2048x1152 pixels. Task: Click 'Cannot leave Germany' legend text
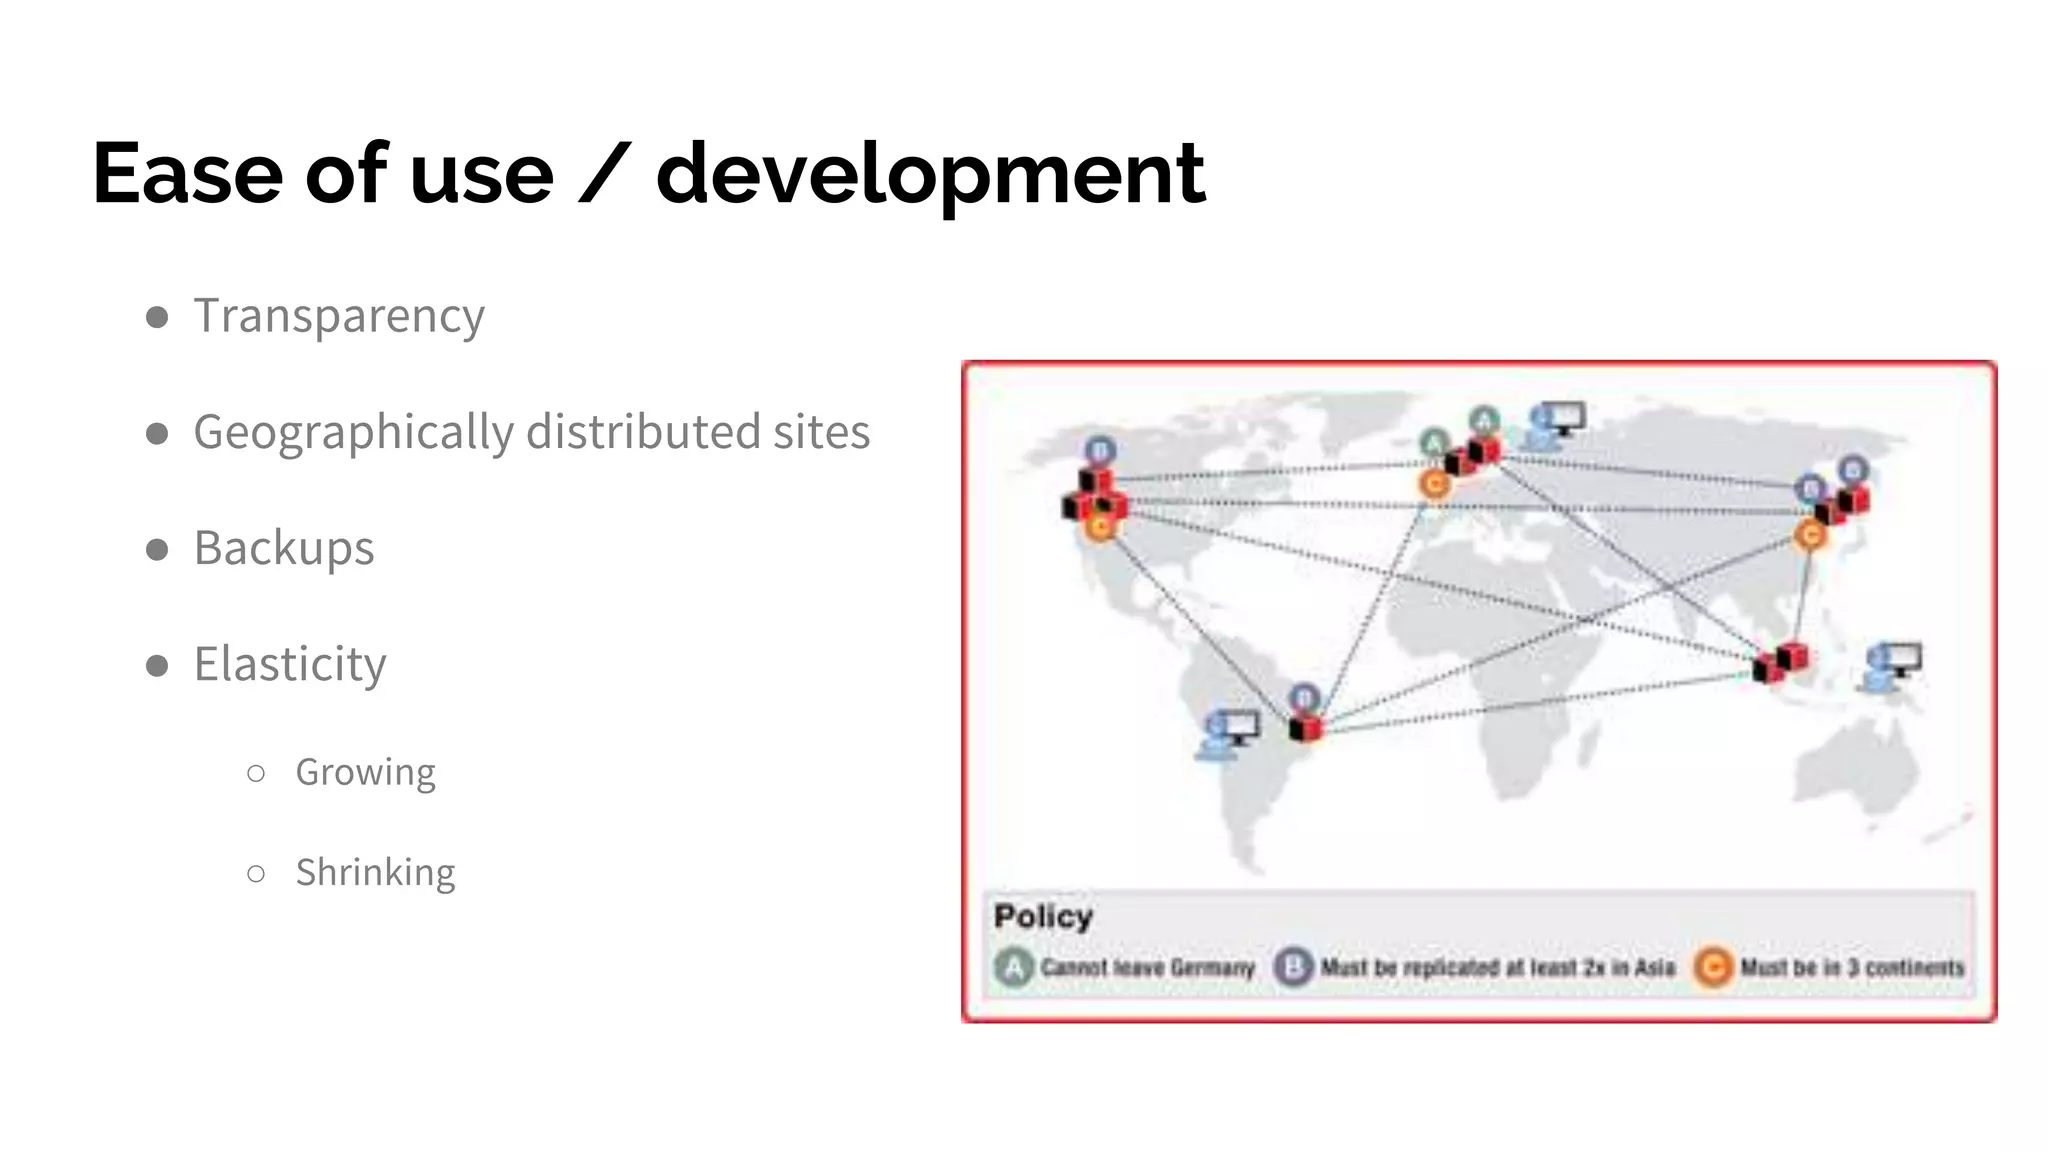tap(1147, 968)
